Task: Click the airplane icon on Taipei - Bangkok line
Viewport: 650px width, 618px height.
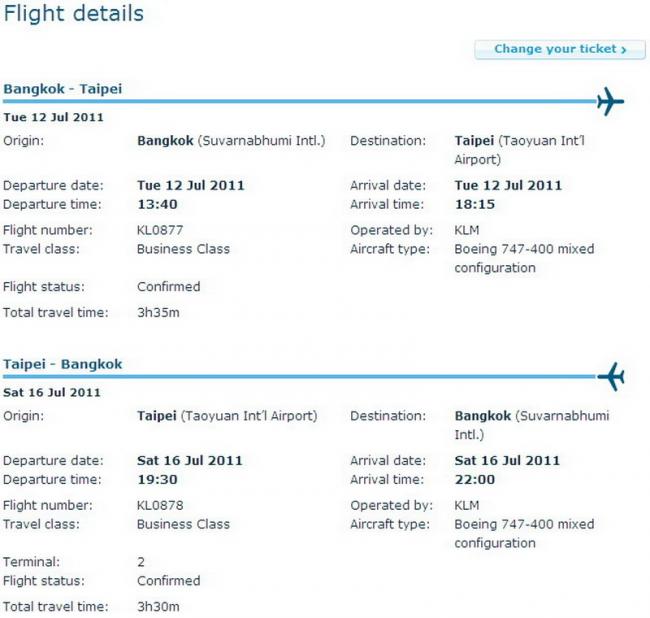Action: pyautogui.click(x=611, y=376)
